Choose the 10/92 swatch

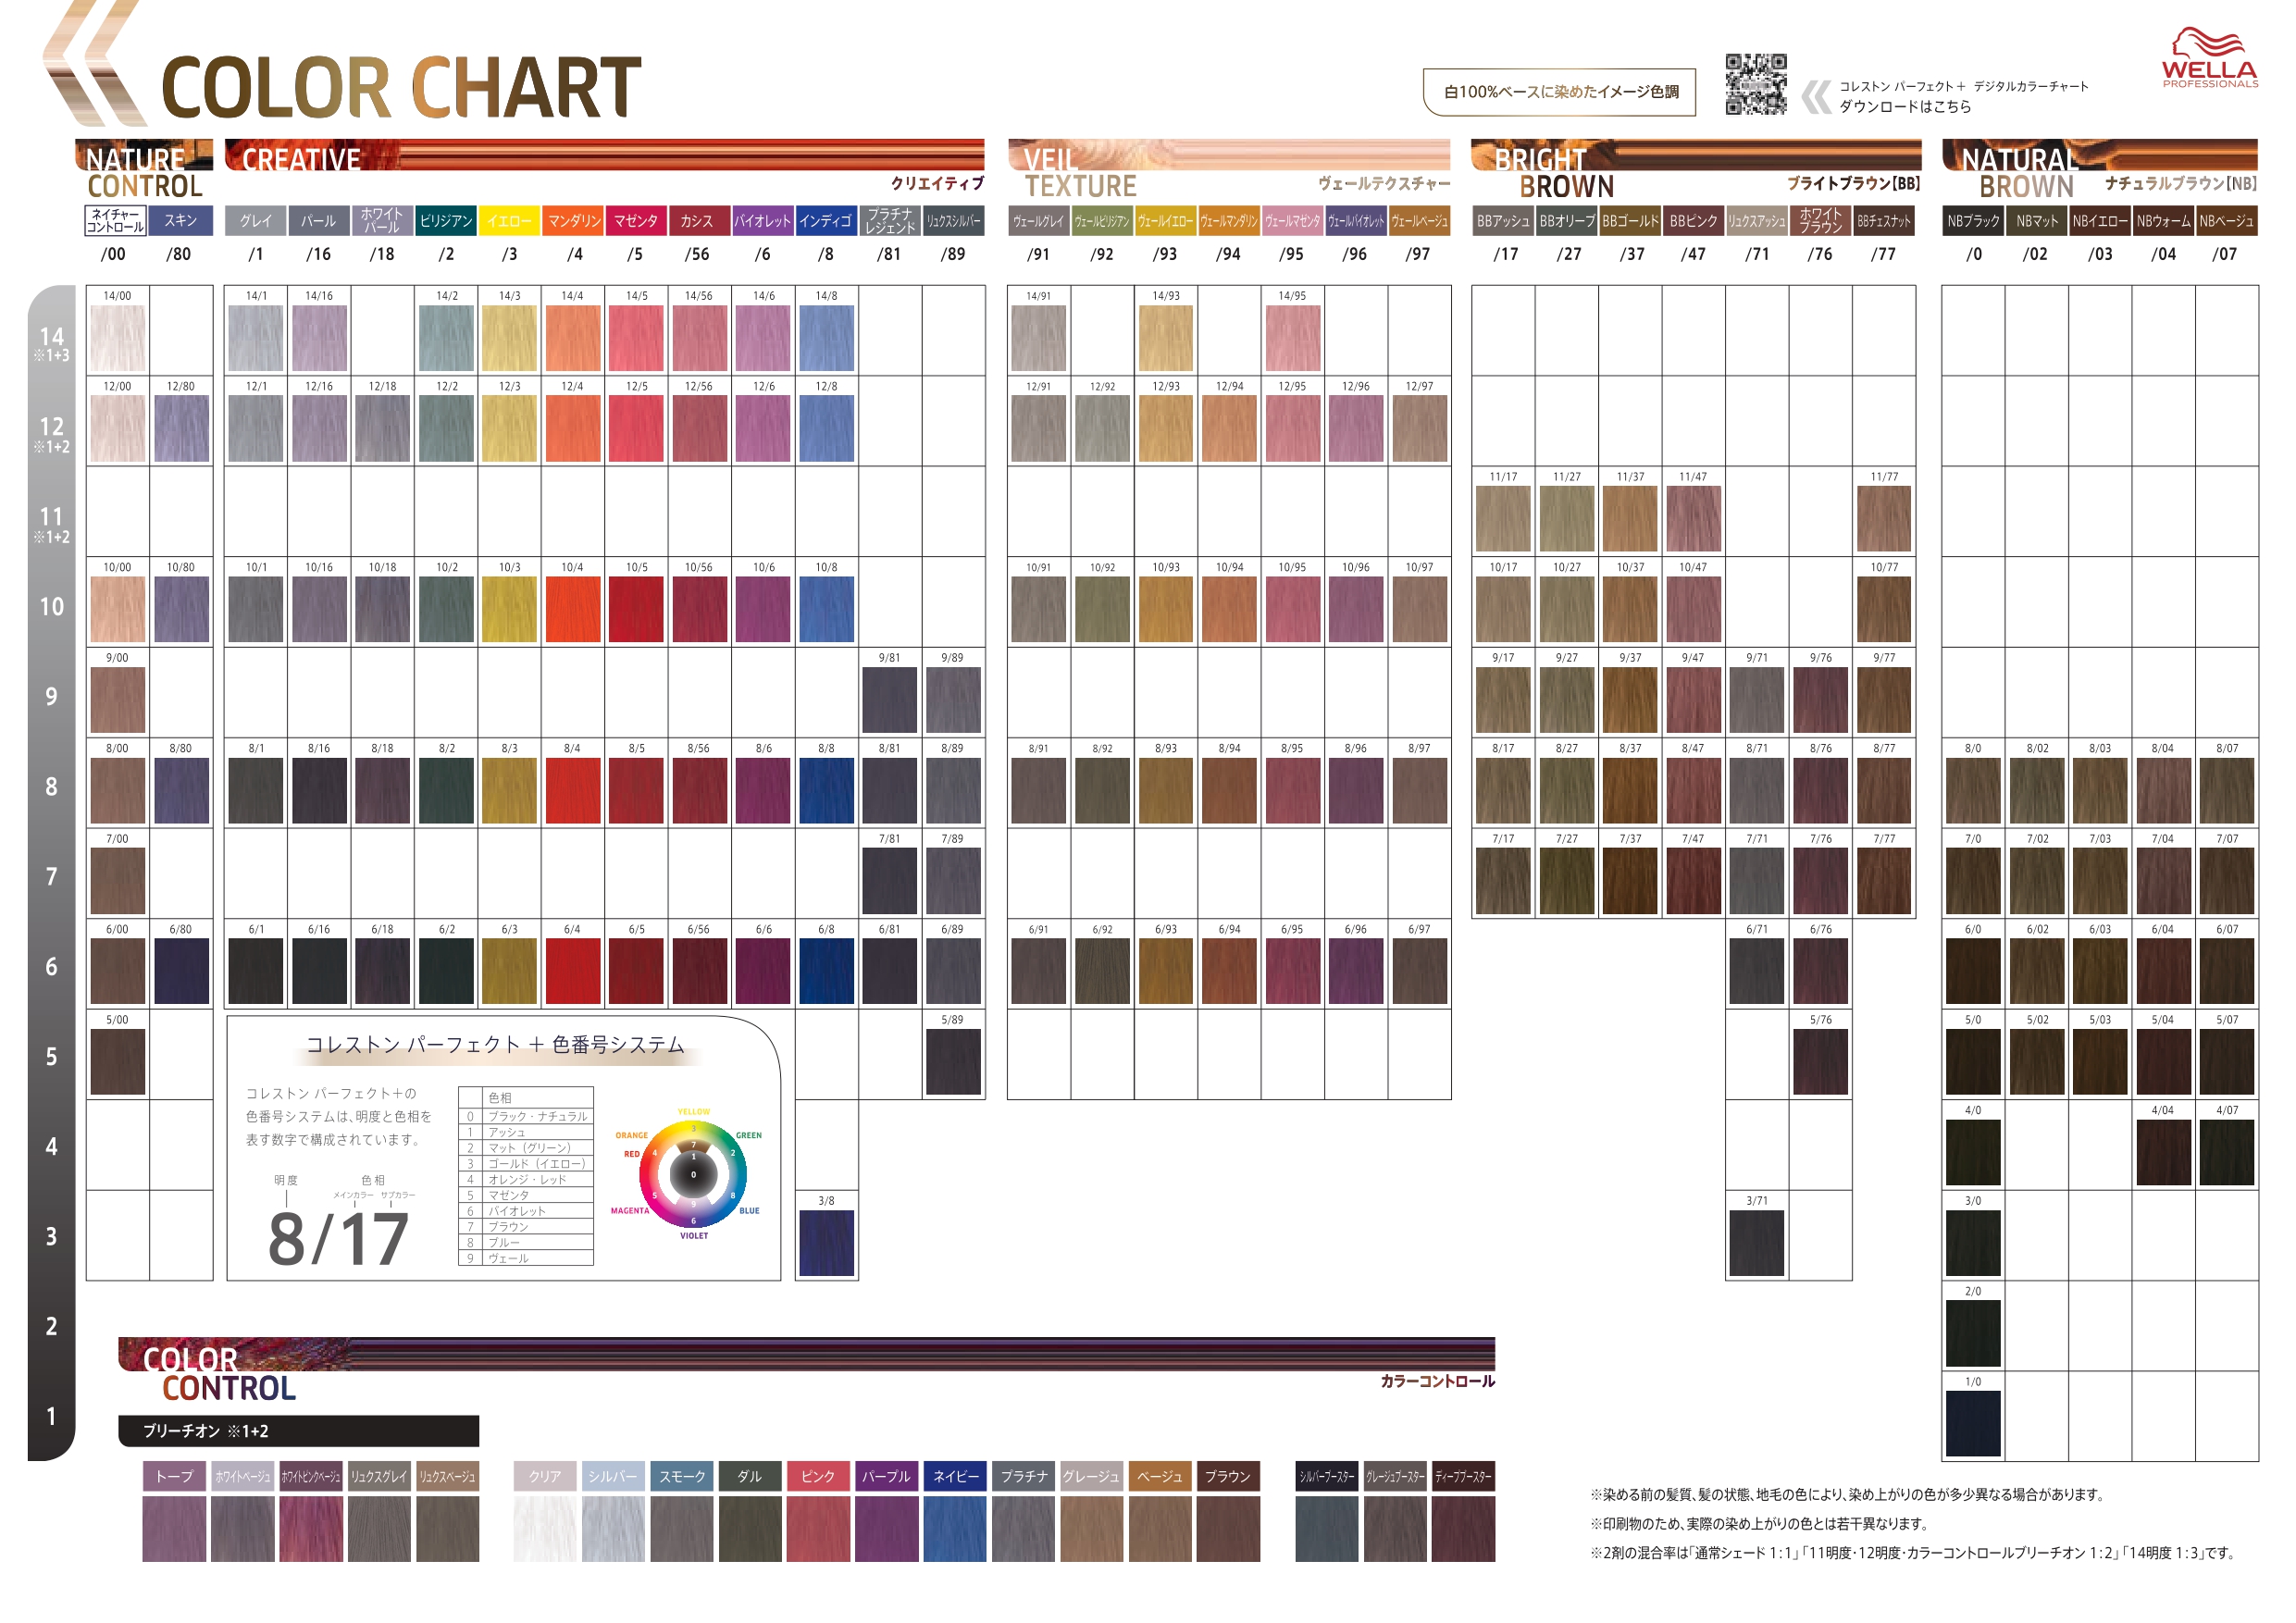coord(1102,609)
